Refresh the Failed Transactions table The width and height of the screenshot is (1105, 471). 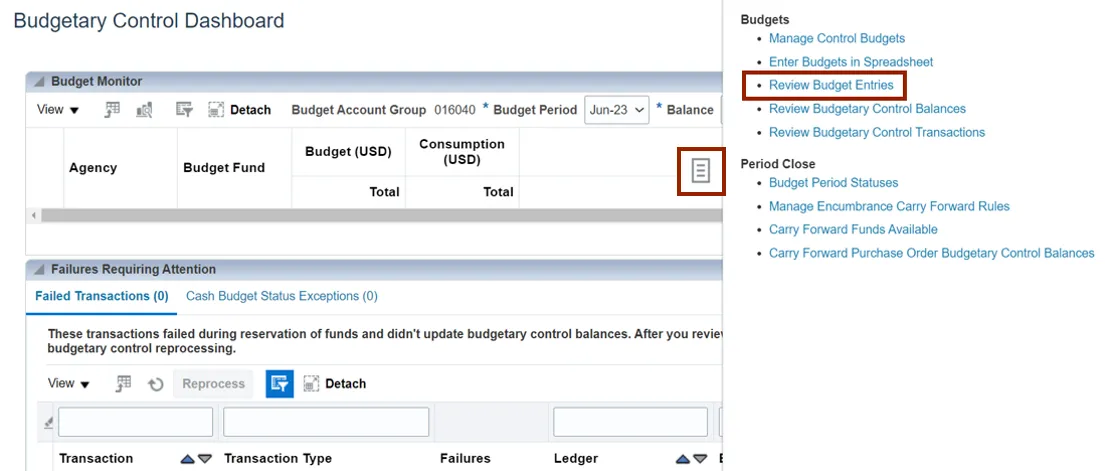(x=156, y=384)
